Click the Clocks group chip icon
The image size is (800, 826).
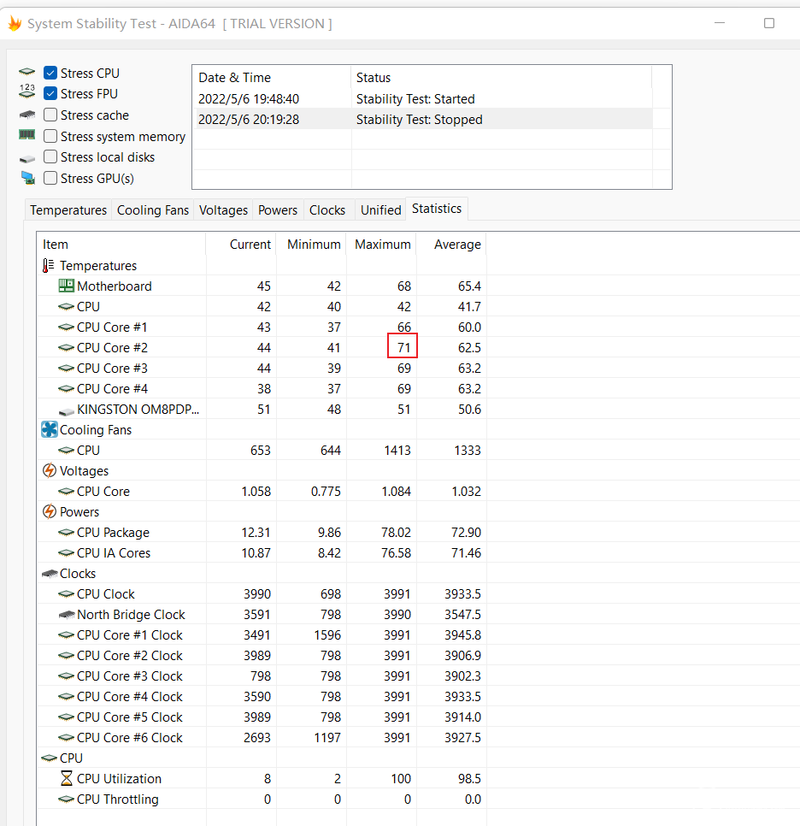coord(49,573)
